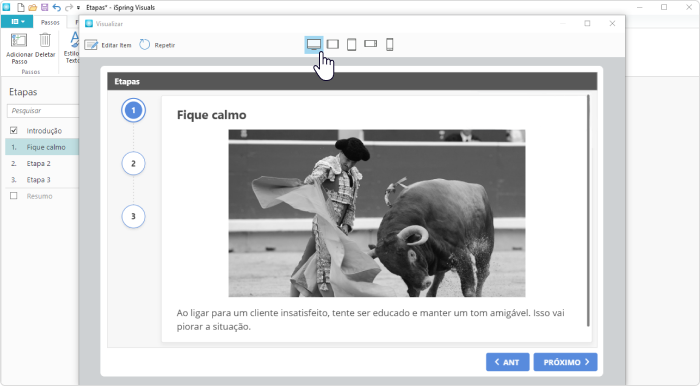Undo with the quick access arrow
Image resolution: width=700 pixels, height=386 pixels.
56,8
